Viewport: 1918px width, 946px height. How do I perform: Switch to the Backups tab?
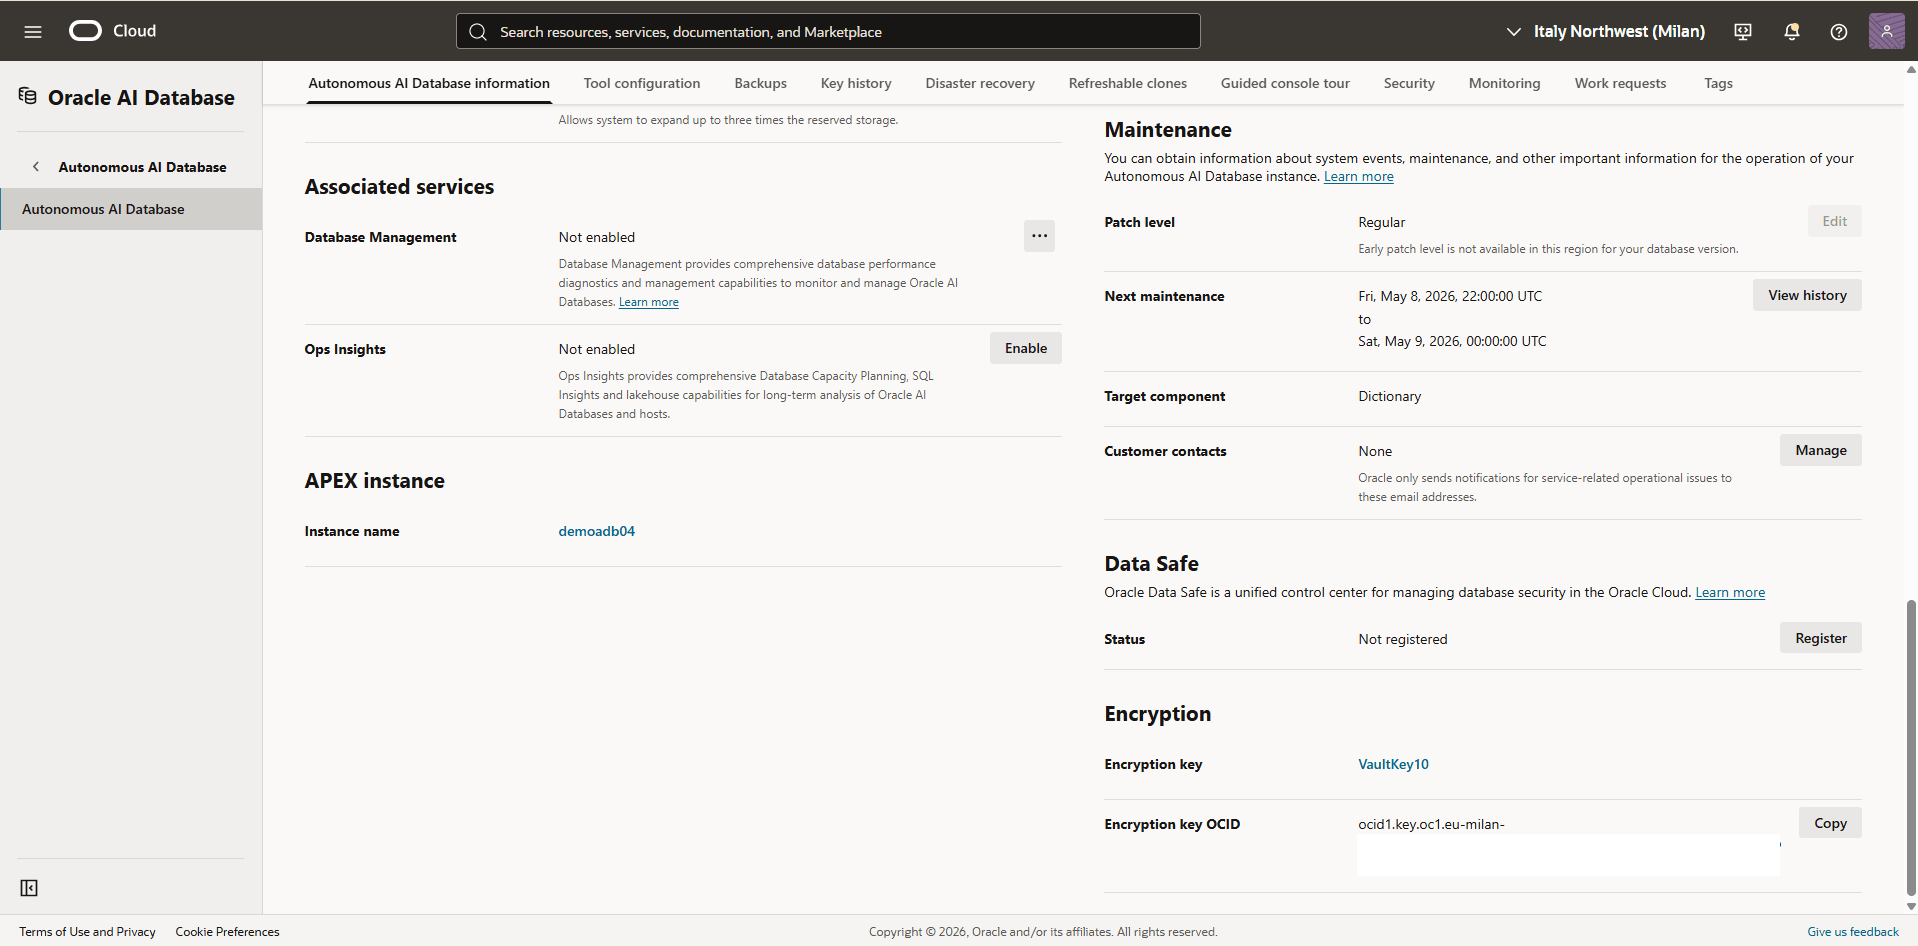760,83
